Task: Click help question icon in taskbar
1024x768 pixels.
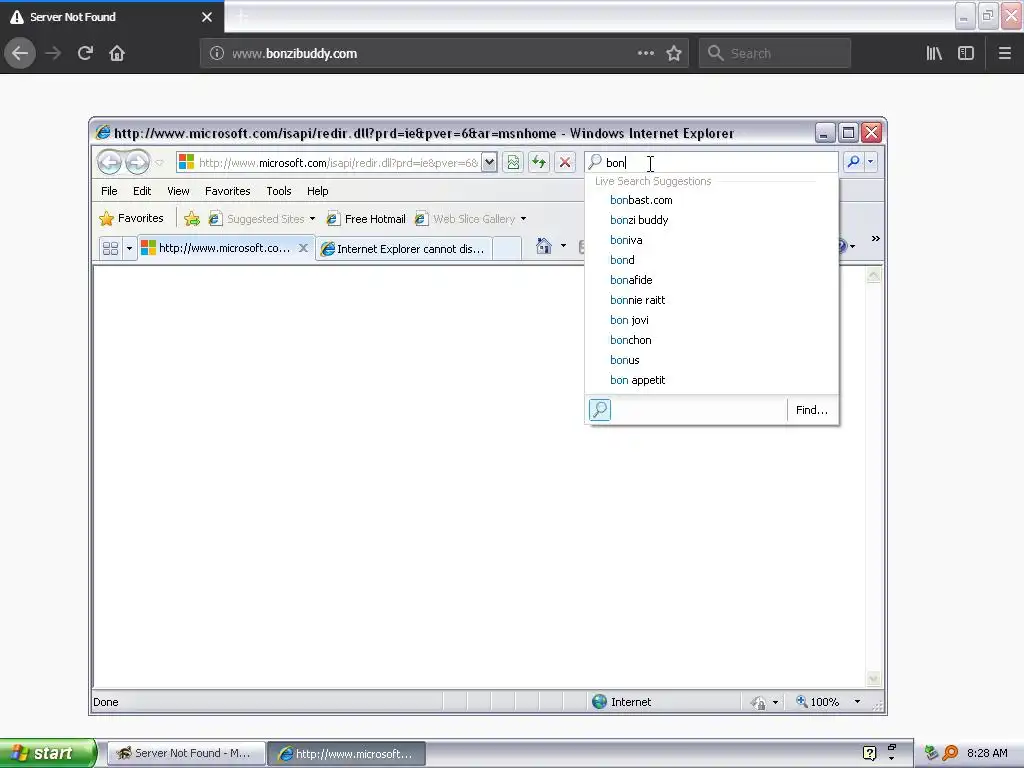Action: [x=869, y=753]
